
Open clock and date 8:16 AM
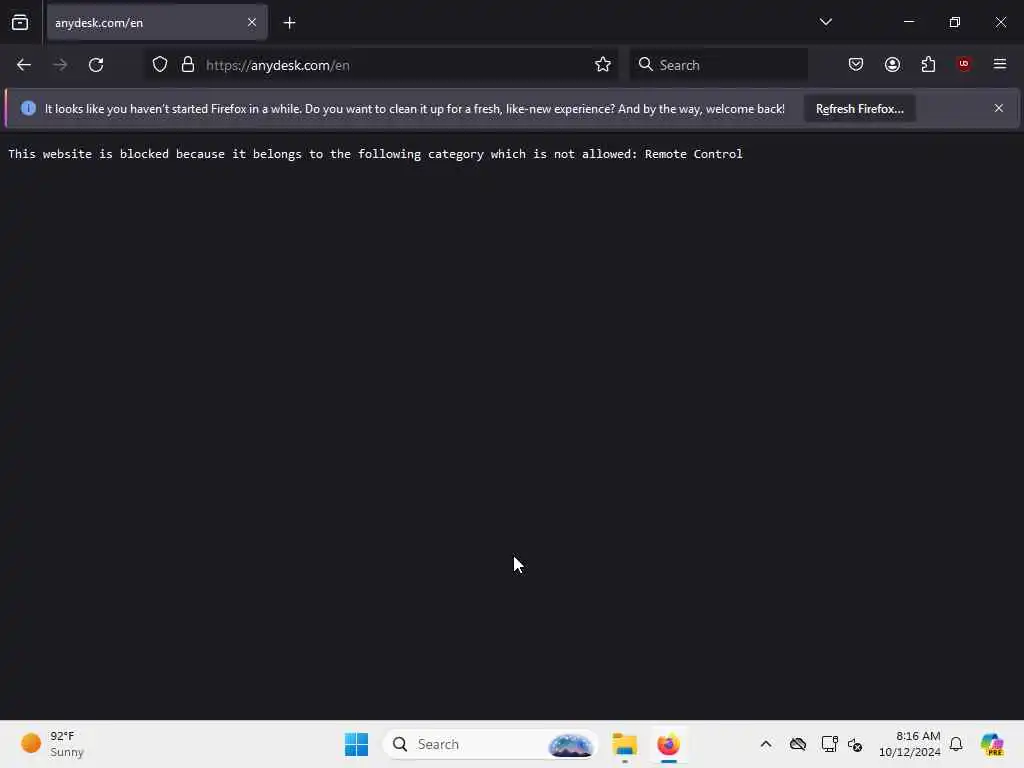click(909, 744)
